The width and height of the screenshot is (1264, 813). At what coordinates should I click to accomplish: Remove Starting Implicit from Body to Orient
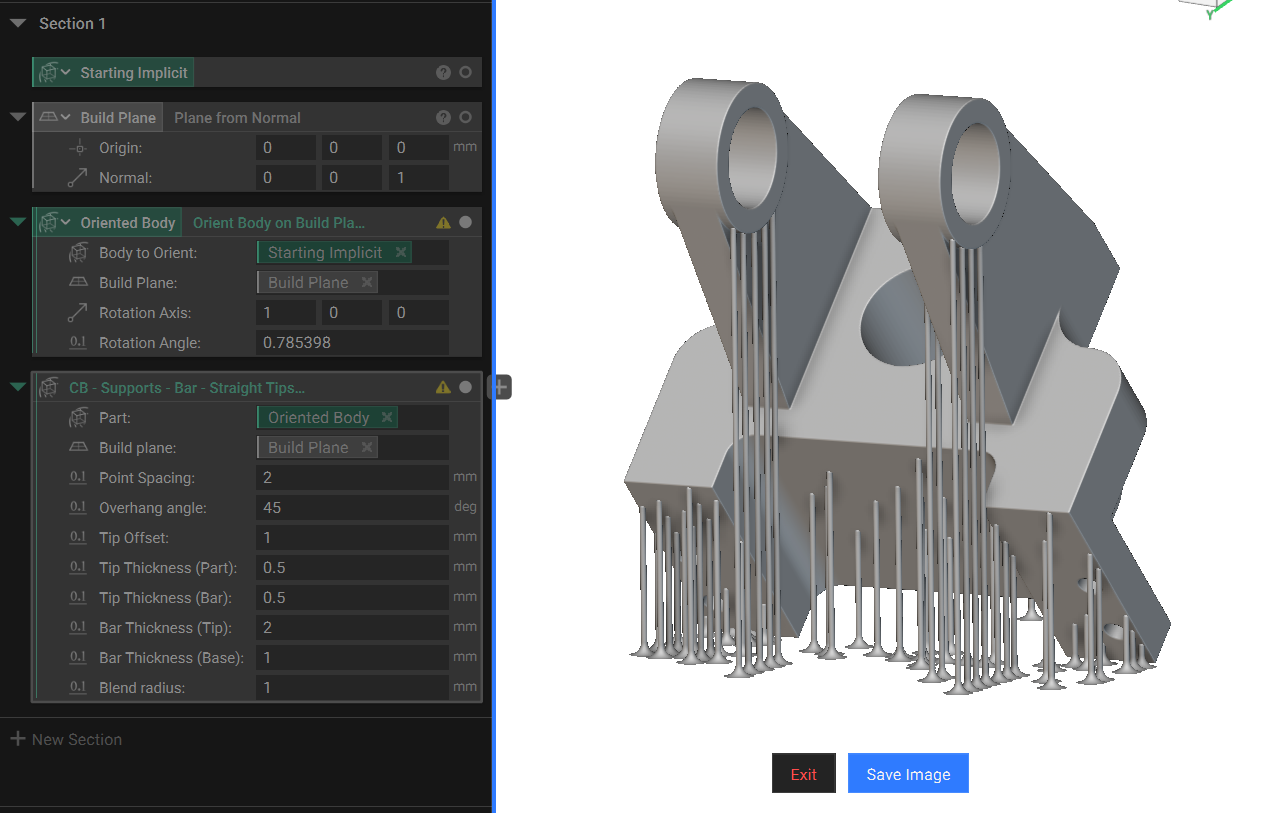coord(400,252)
